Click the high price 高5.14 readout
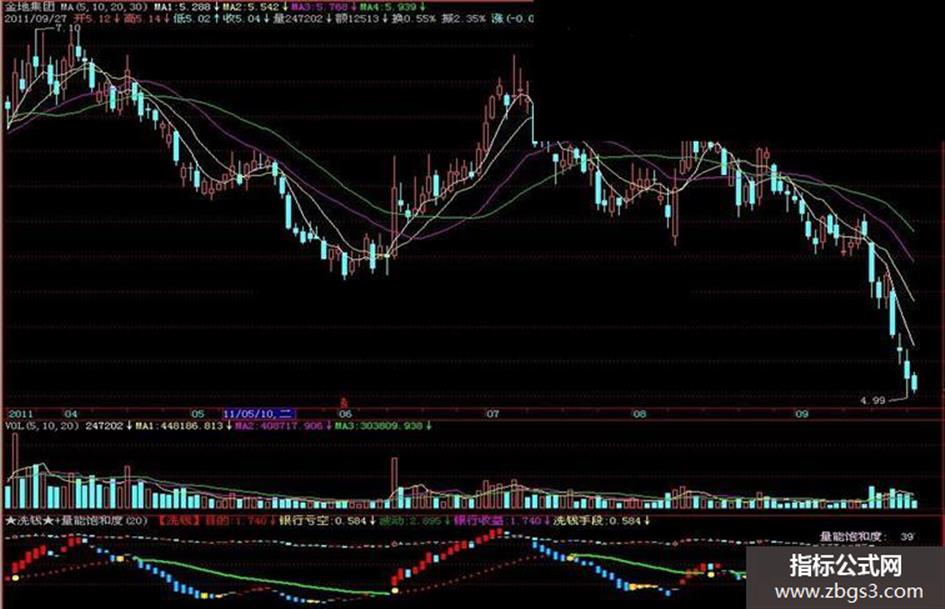 (142, 19)
